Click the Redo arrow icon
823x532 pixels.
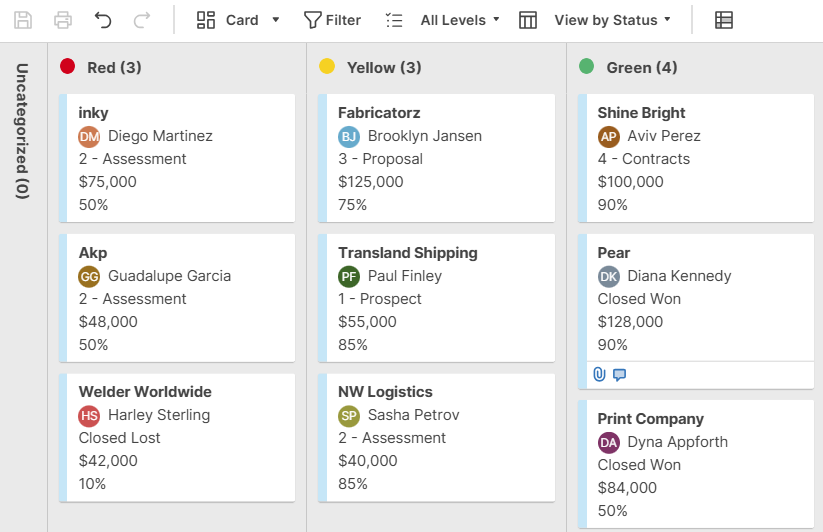click(x=142, y=20)
